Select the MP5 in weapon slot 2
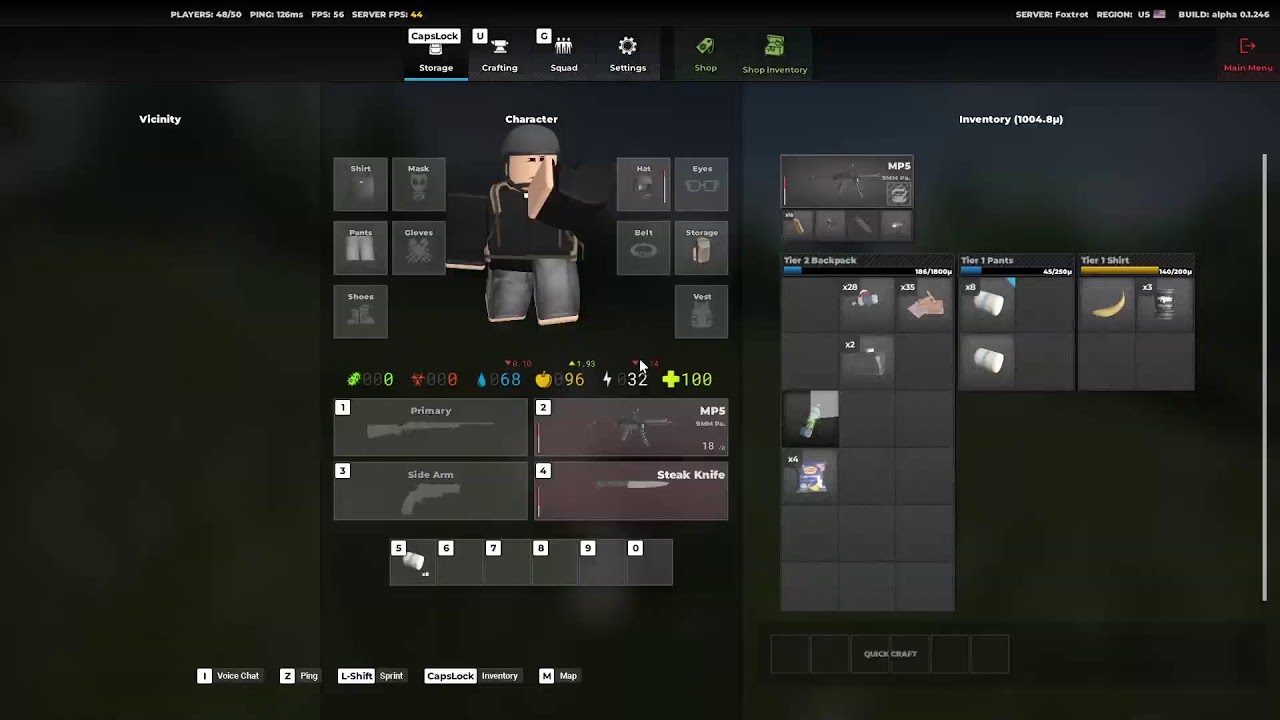Image resolution: width=1280 pixels, height=720 pixels. pyautogui.click(x=631, y=427)
